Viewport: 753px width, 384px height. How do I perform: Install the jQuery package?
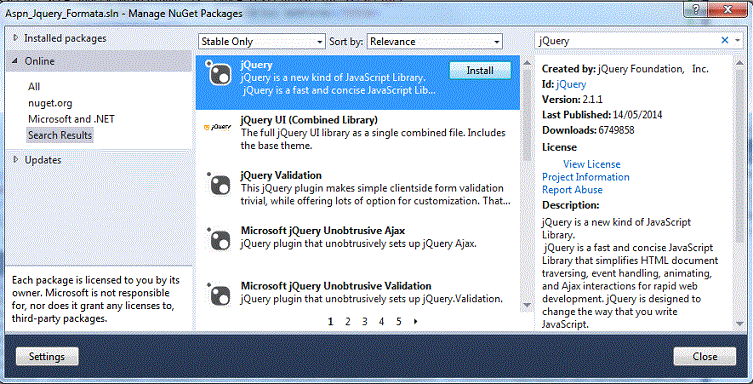[480, 71]
